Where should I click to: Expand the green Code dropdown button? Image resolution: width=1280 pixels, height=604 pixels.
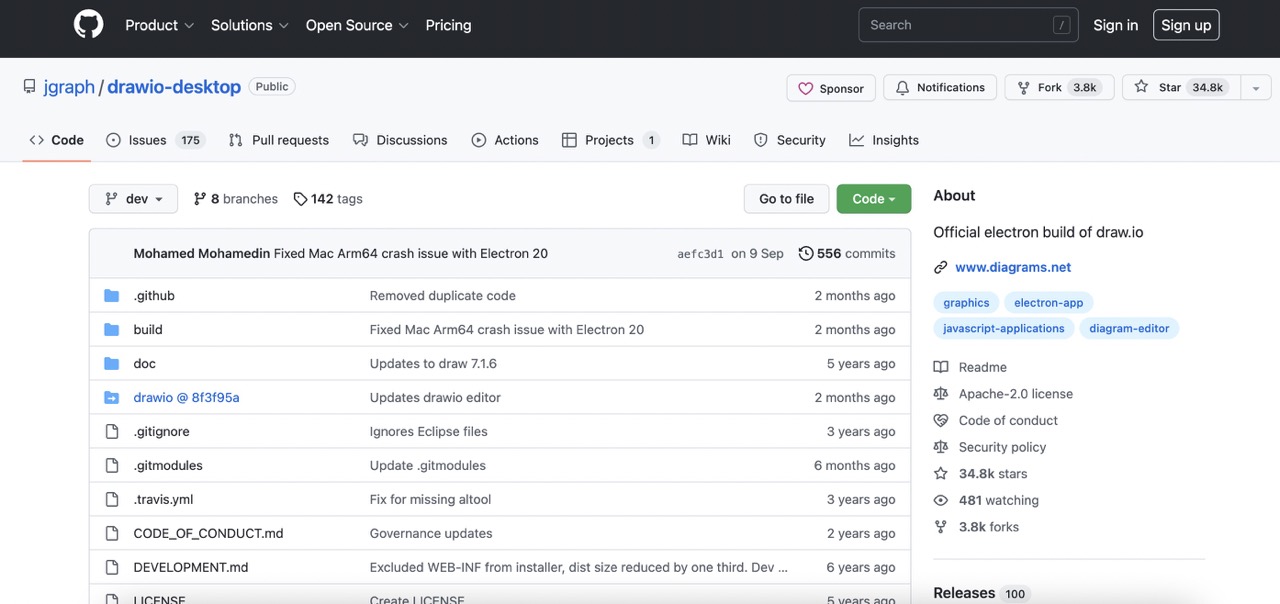click(x=874, y=199)
